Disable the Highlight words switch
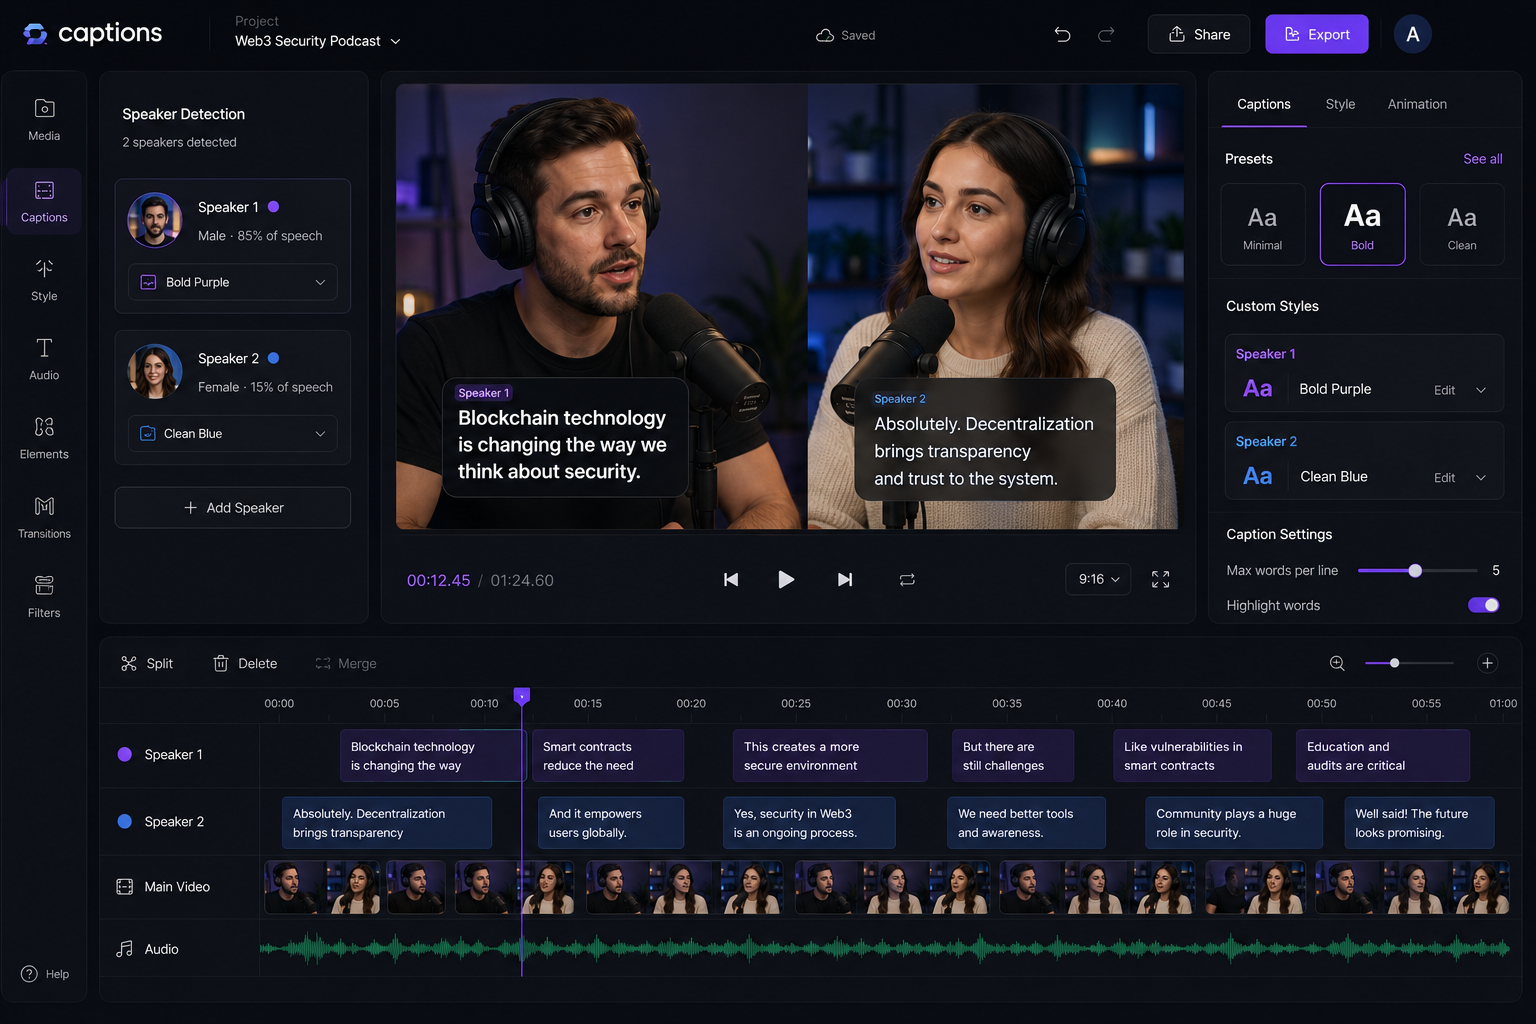This screenshot has height=1024, width=1536. click(1483, 605)
